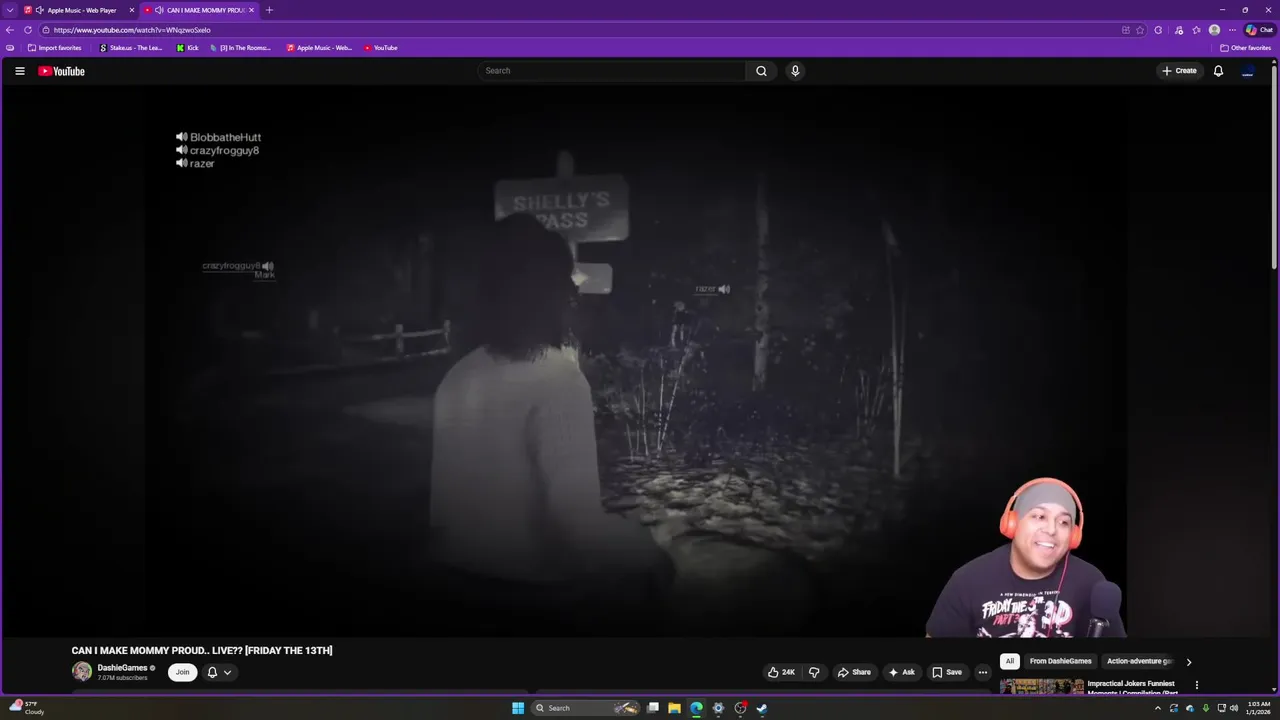Go to the YouTube home logo
1280x720 pixels.
tap(61, 71)
